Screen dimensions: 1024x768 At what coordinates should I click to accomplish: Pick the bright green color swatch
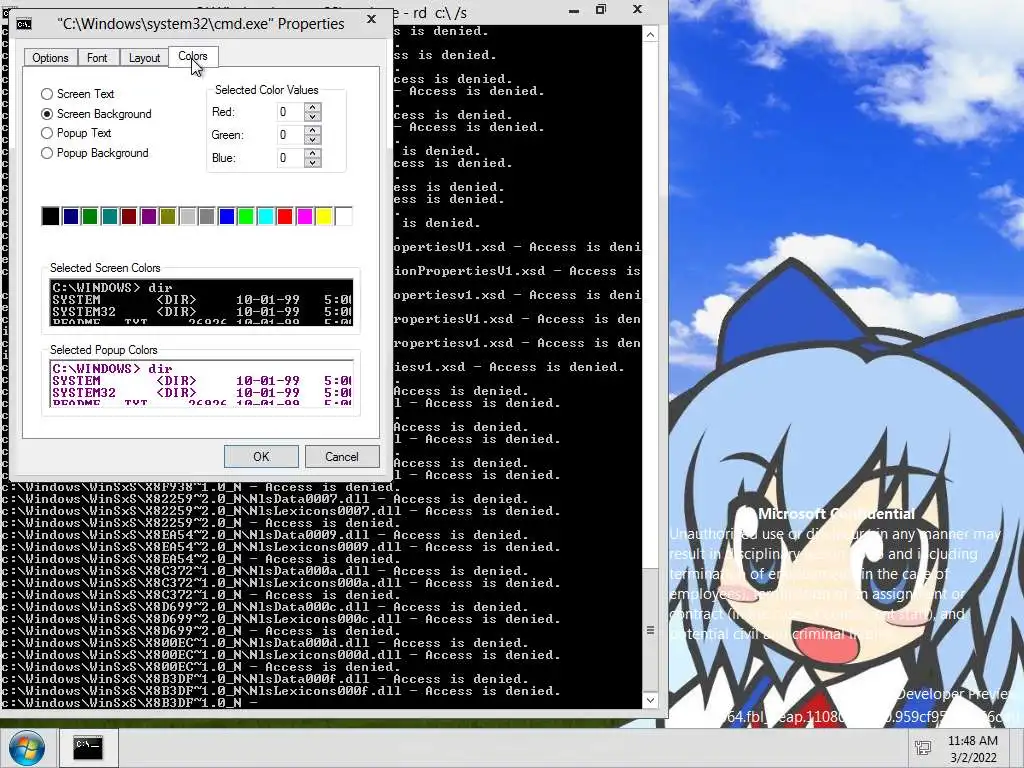(246, 216)
